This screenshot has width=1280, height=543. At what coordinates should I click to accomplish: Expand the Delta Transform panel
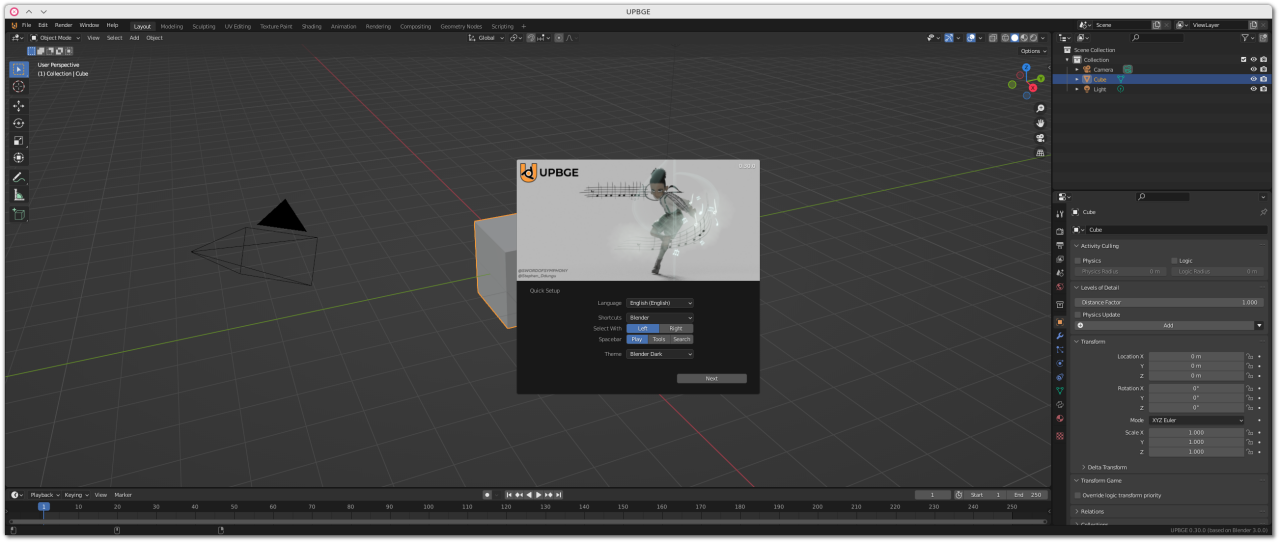pos(1104,467)
